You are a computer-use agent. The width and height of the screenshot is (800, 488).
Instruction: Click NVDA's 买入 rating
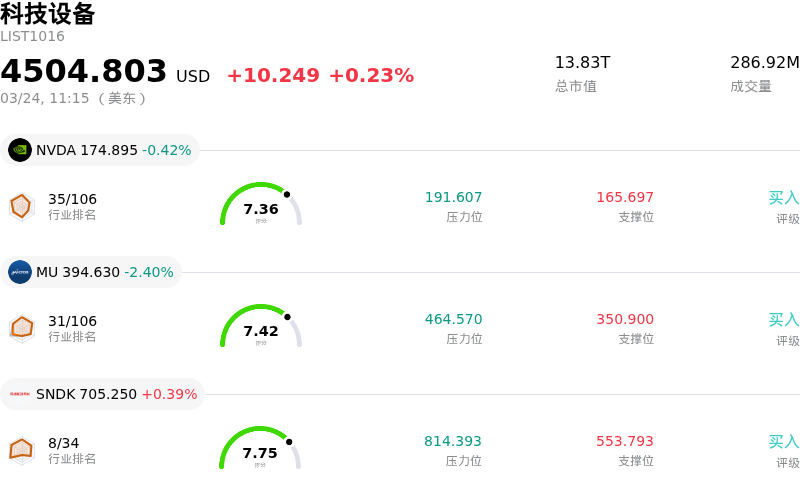[x=783, y=198]
